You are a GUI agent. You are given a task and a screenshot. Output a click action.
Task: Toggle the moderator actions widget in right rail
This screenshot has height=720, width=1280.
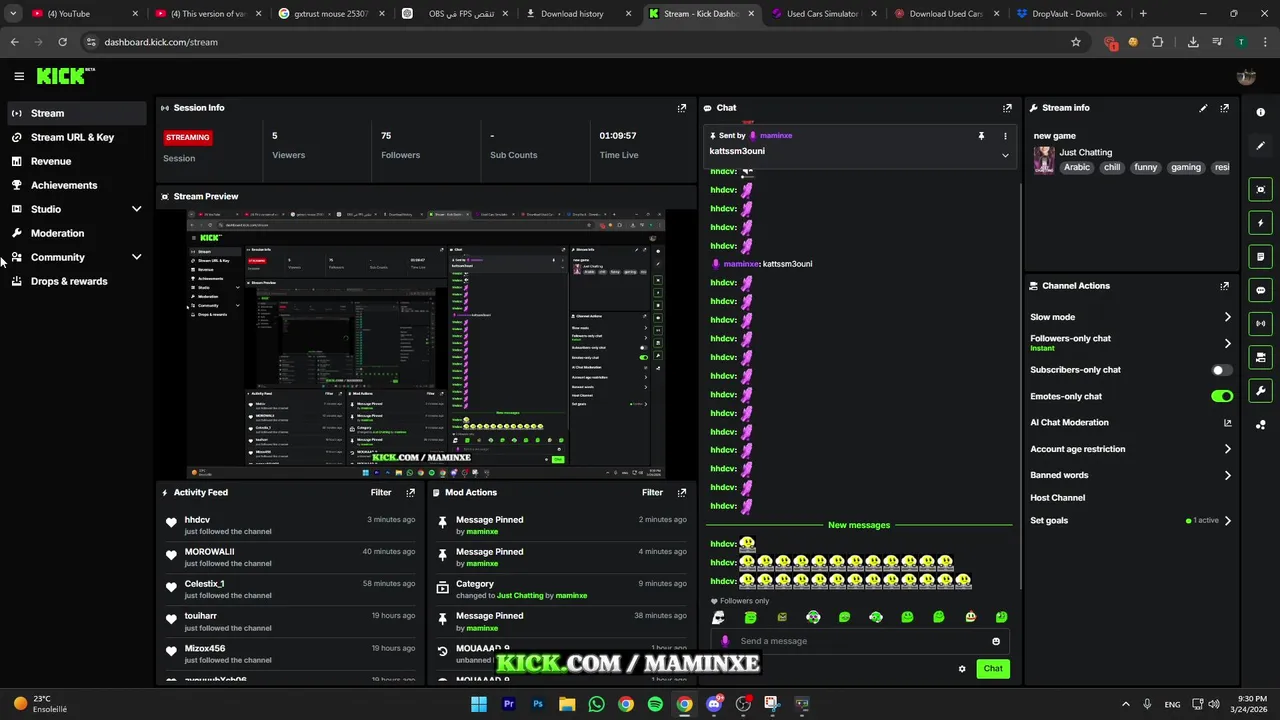(x=1261, y=357)
